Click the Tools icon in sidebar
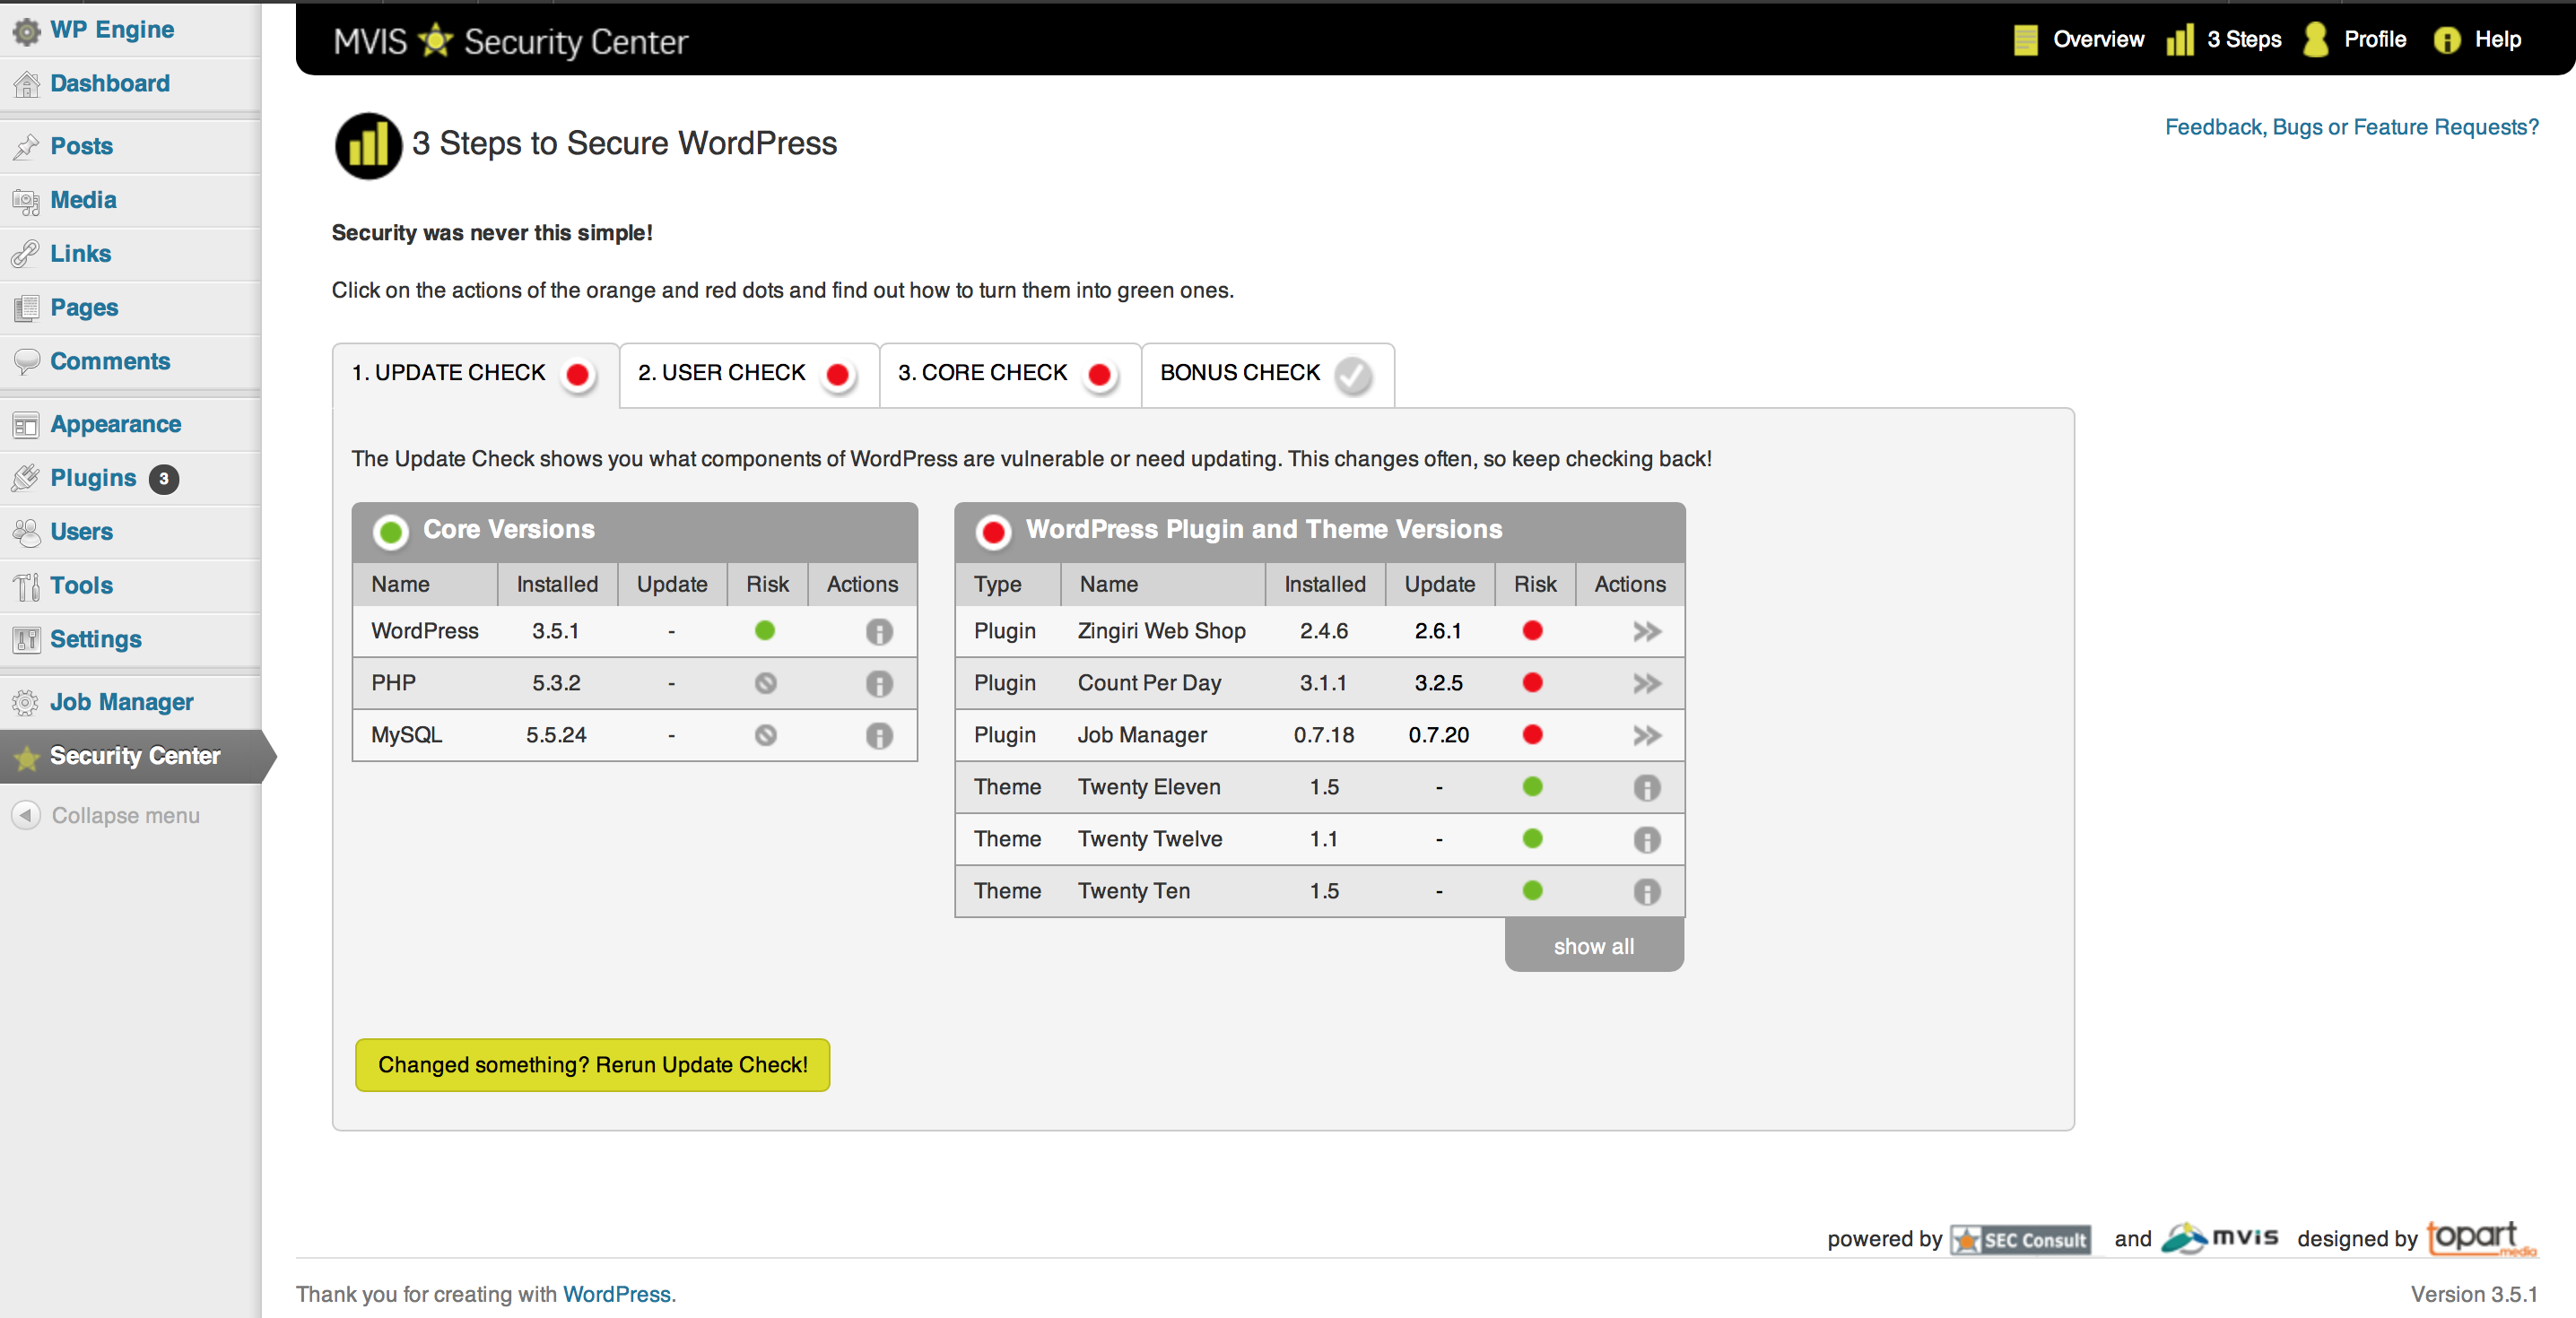Image resolution: width=2576 pixels, height=1318 pixels. [26, 587]
